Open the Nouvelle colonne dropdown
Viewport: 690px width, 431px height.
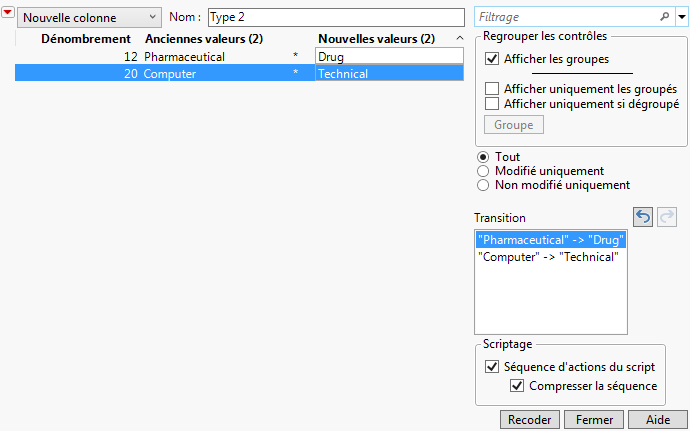[90, 17]
